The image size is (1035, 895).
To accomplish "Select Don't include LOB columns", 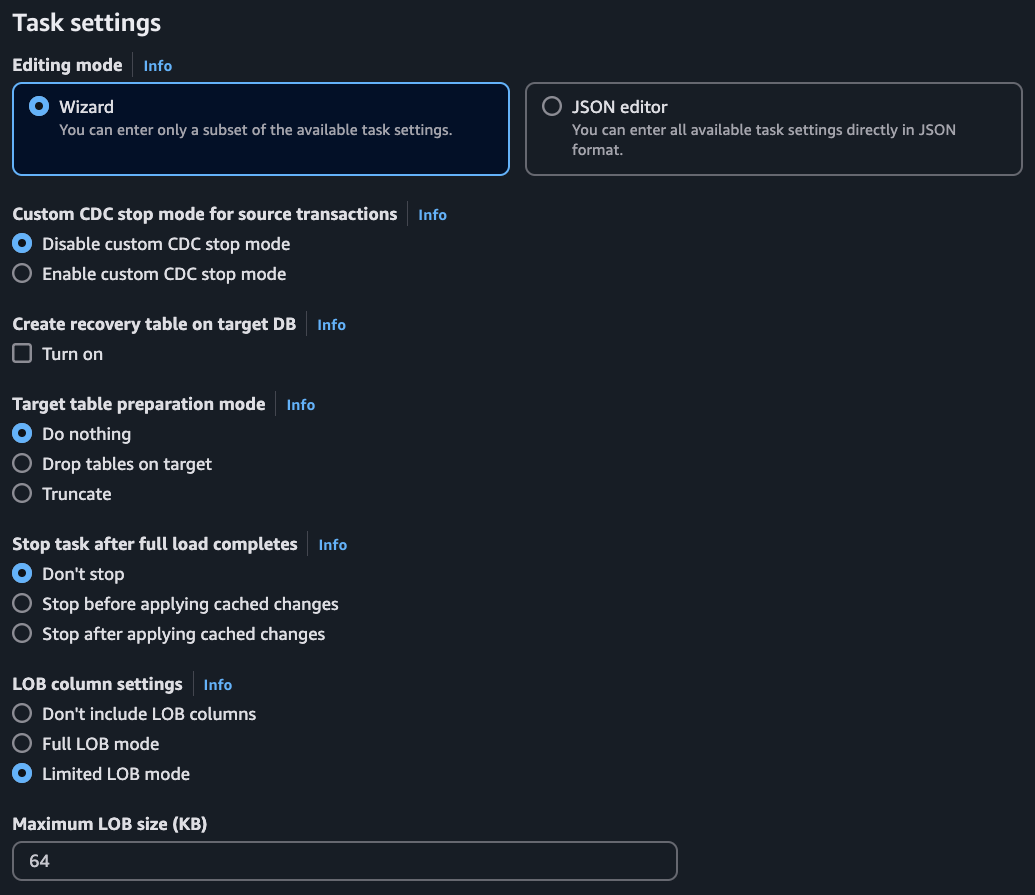I will click(22, 714).
